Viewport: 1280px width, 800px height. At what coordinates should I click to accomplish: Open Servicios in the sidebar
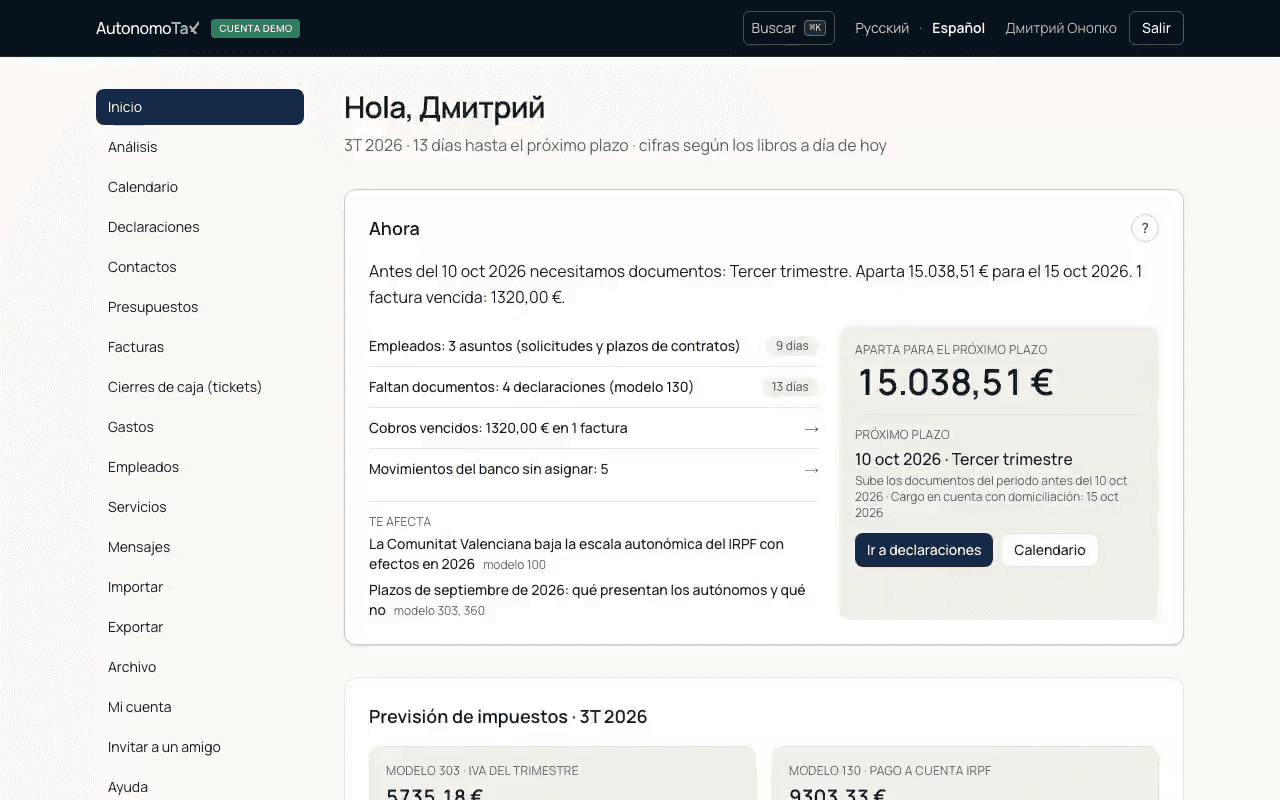point(200,507)
